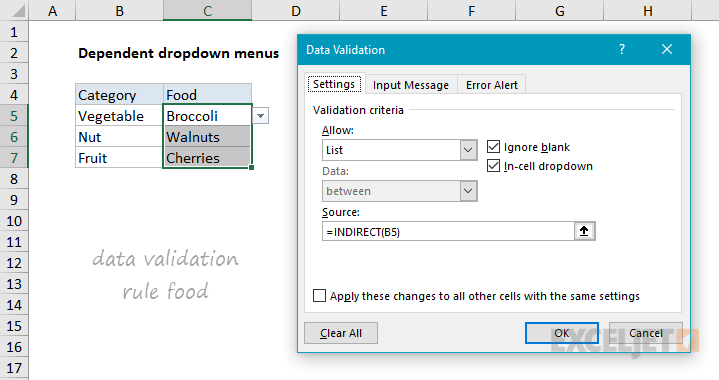This screenshot has width=719, height=380.
Task: Switch to the Input Message tab
Action: coord(411,85)
